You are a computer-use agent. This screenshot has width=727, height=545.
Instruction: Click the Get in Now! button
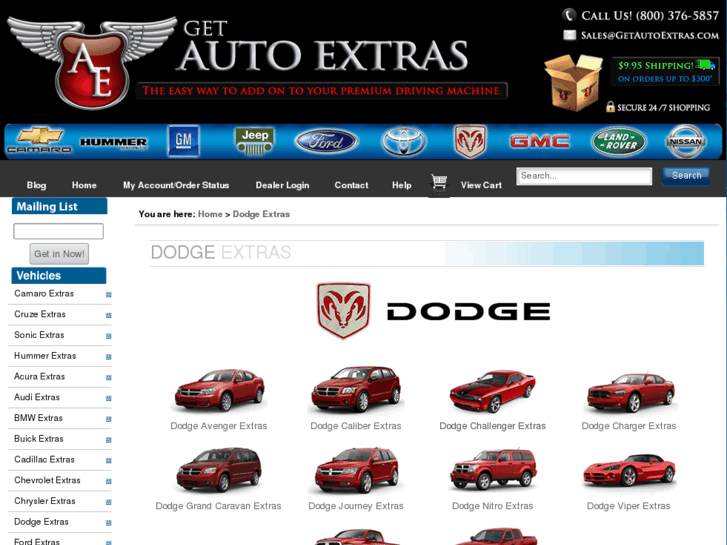tap(59, 254)
